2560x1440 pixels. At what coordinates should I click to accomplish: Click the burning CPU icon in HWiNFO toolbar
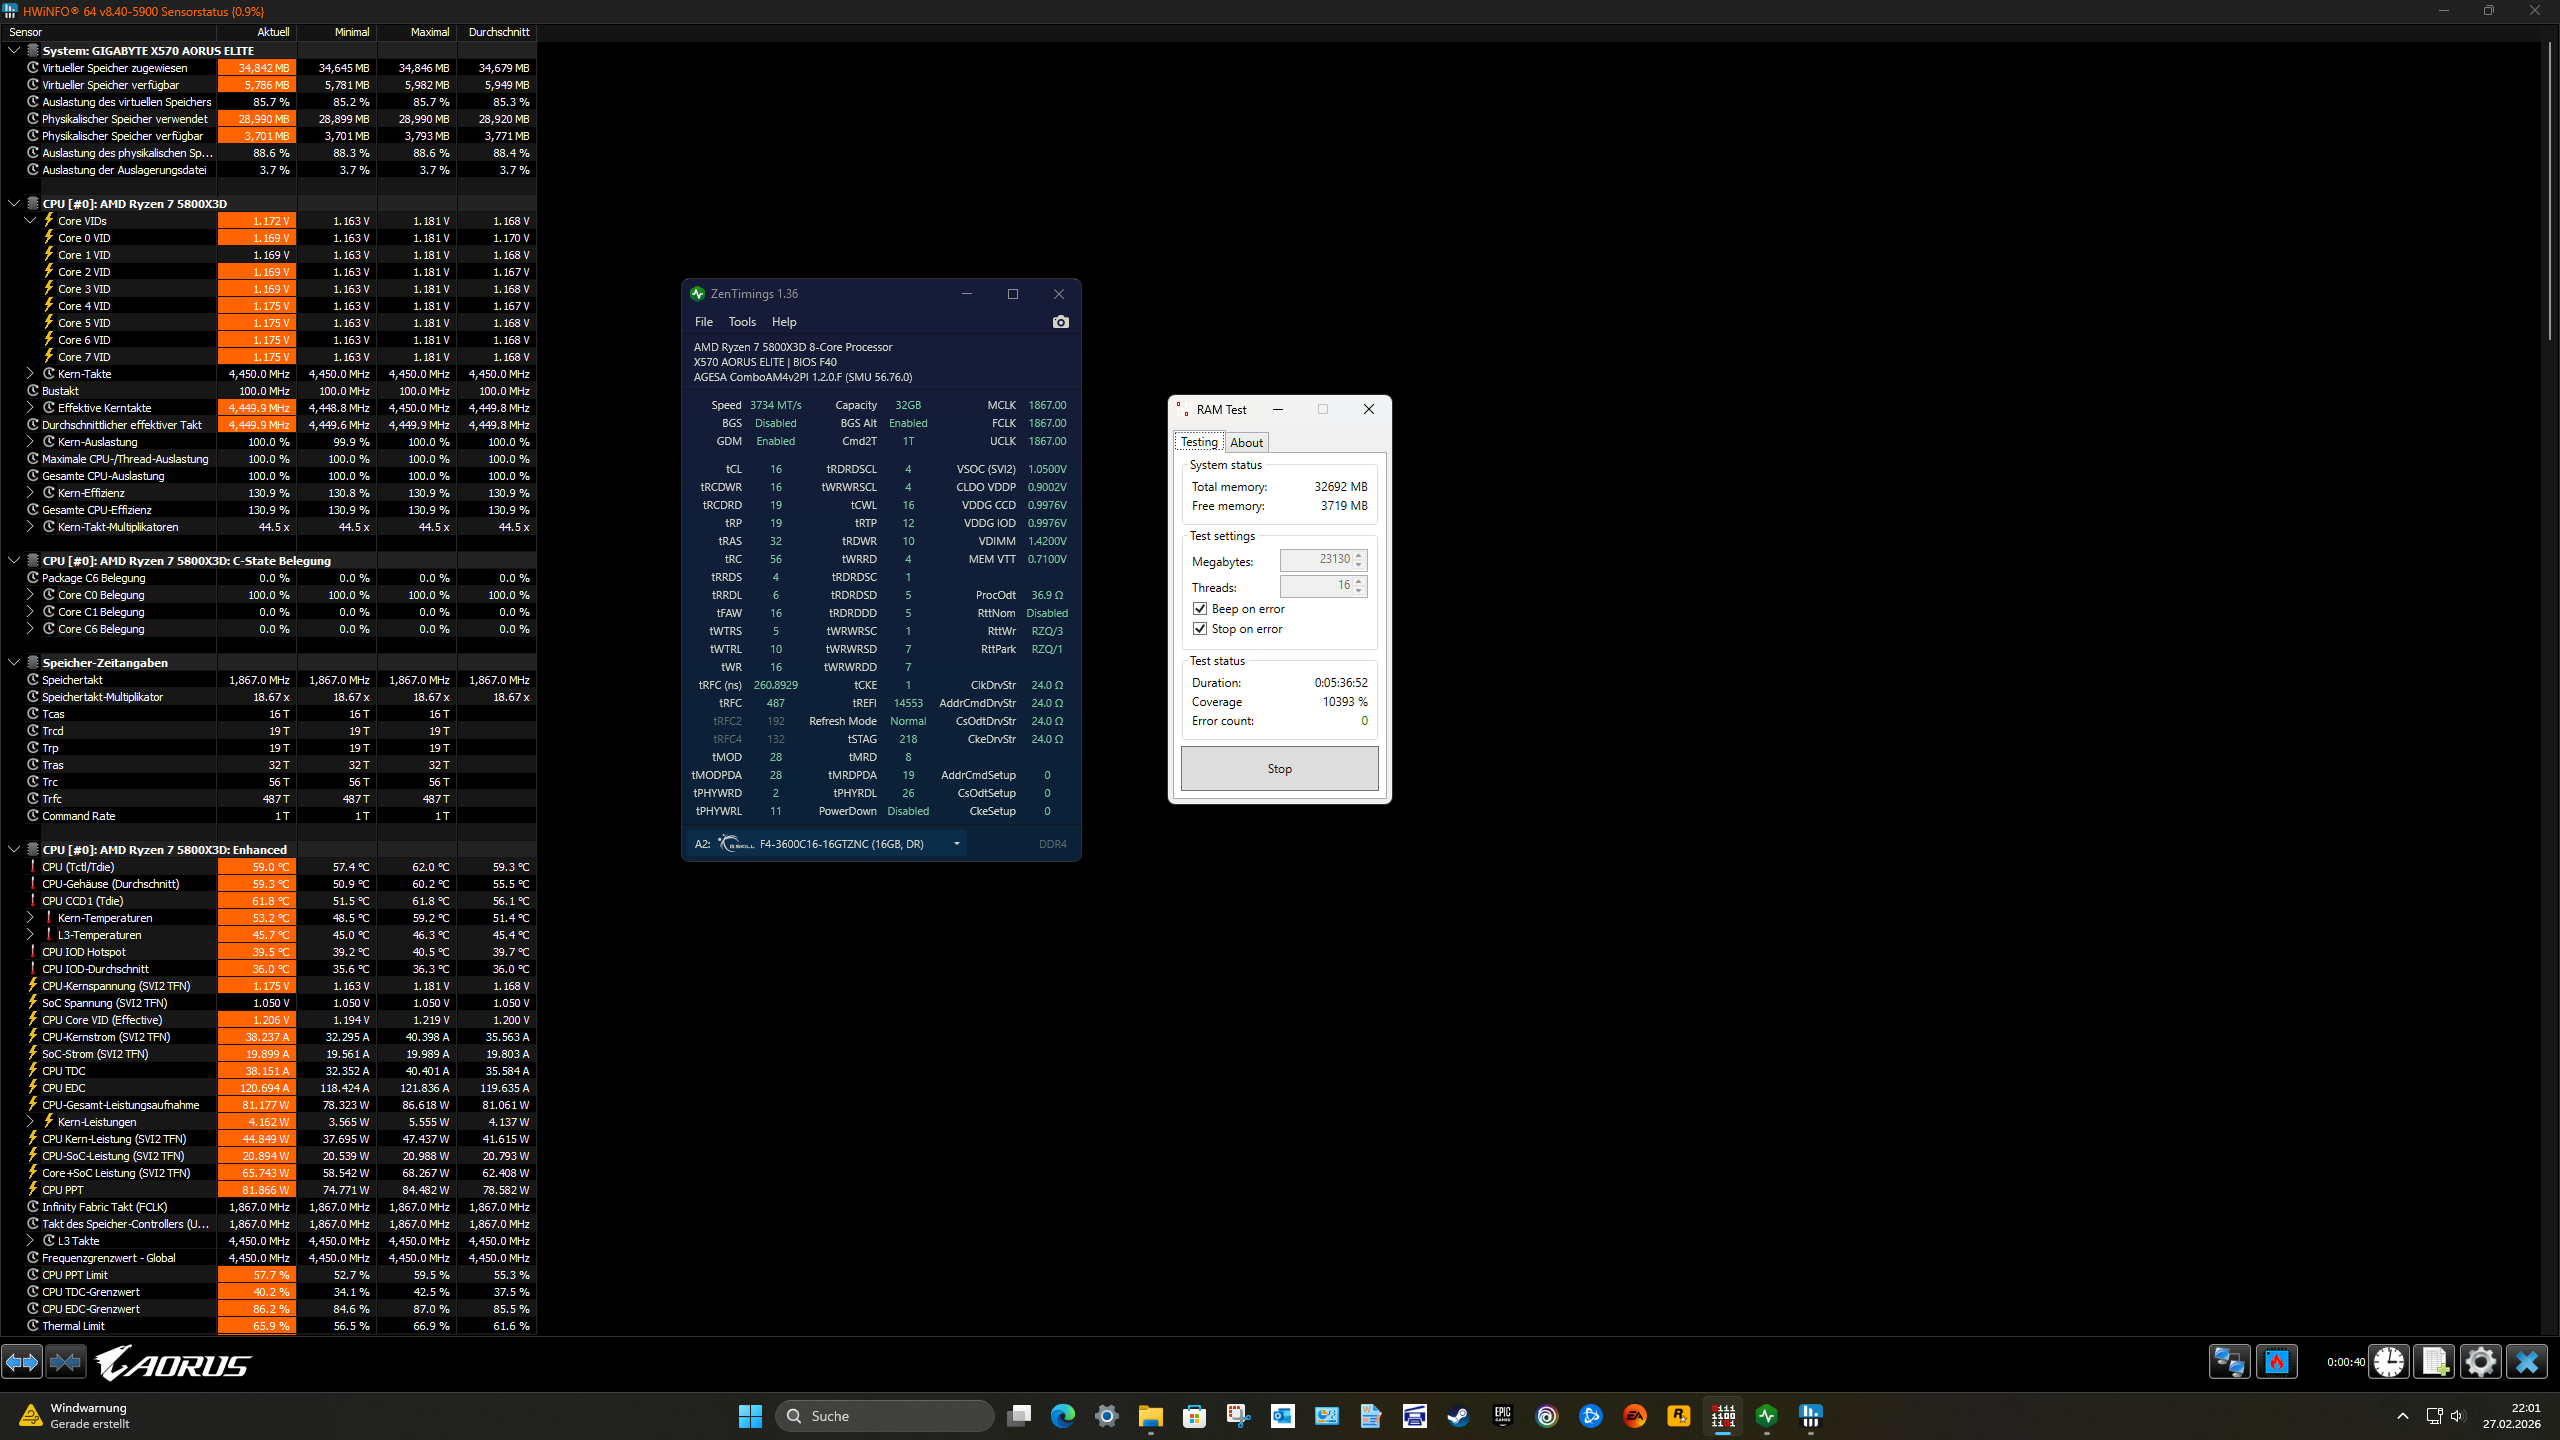click(2277, 1362)
